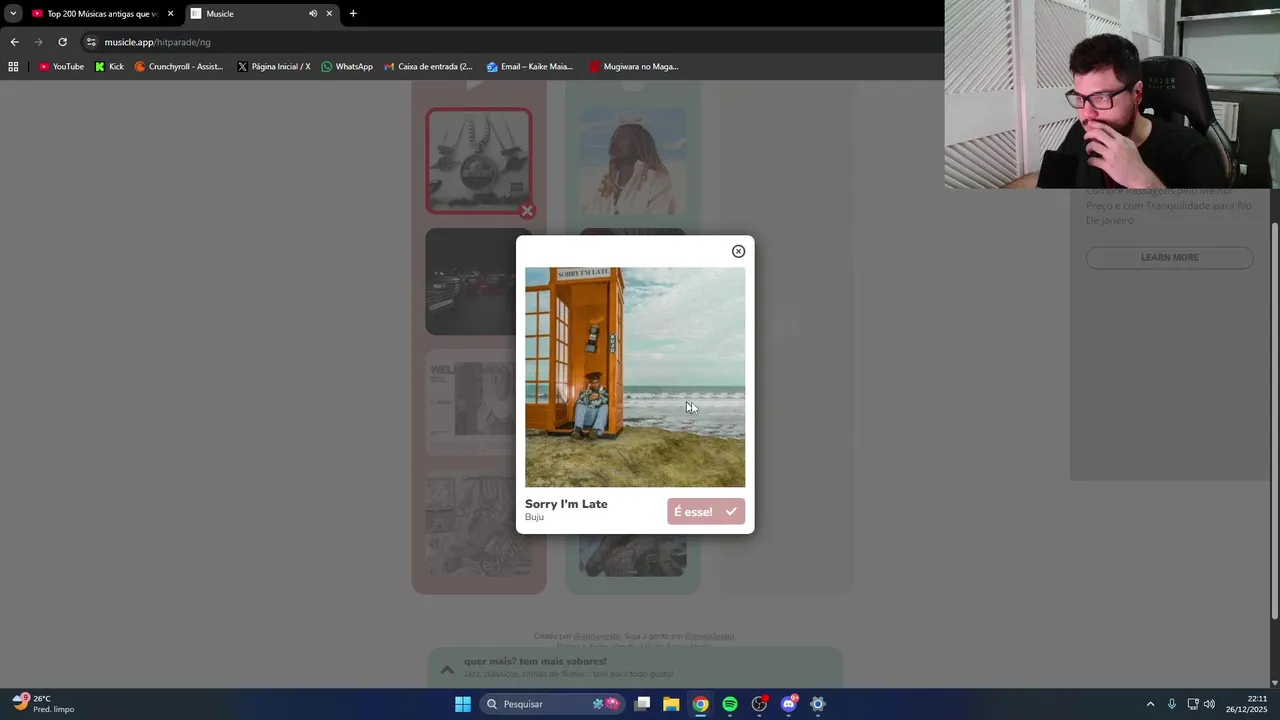1280x720 pixels.
Task: Open the volume tray icon
Action: pos(1209,704)
